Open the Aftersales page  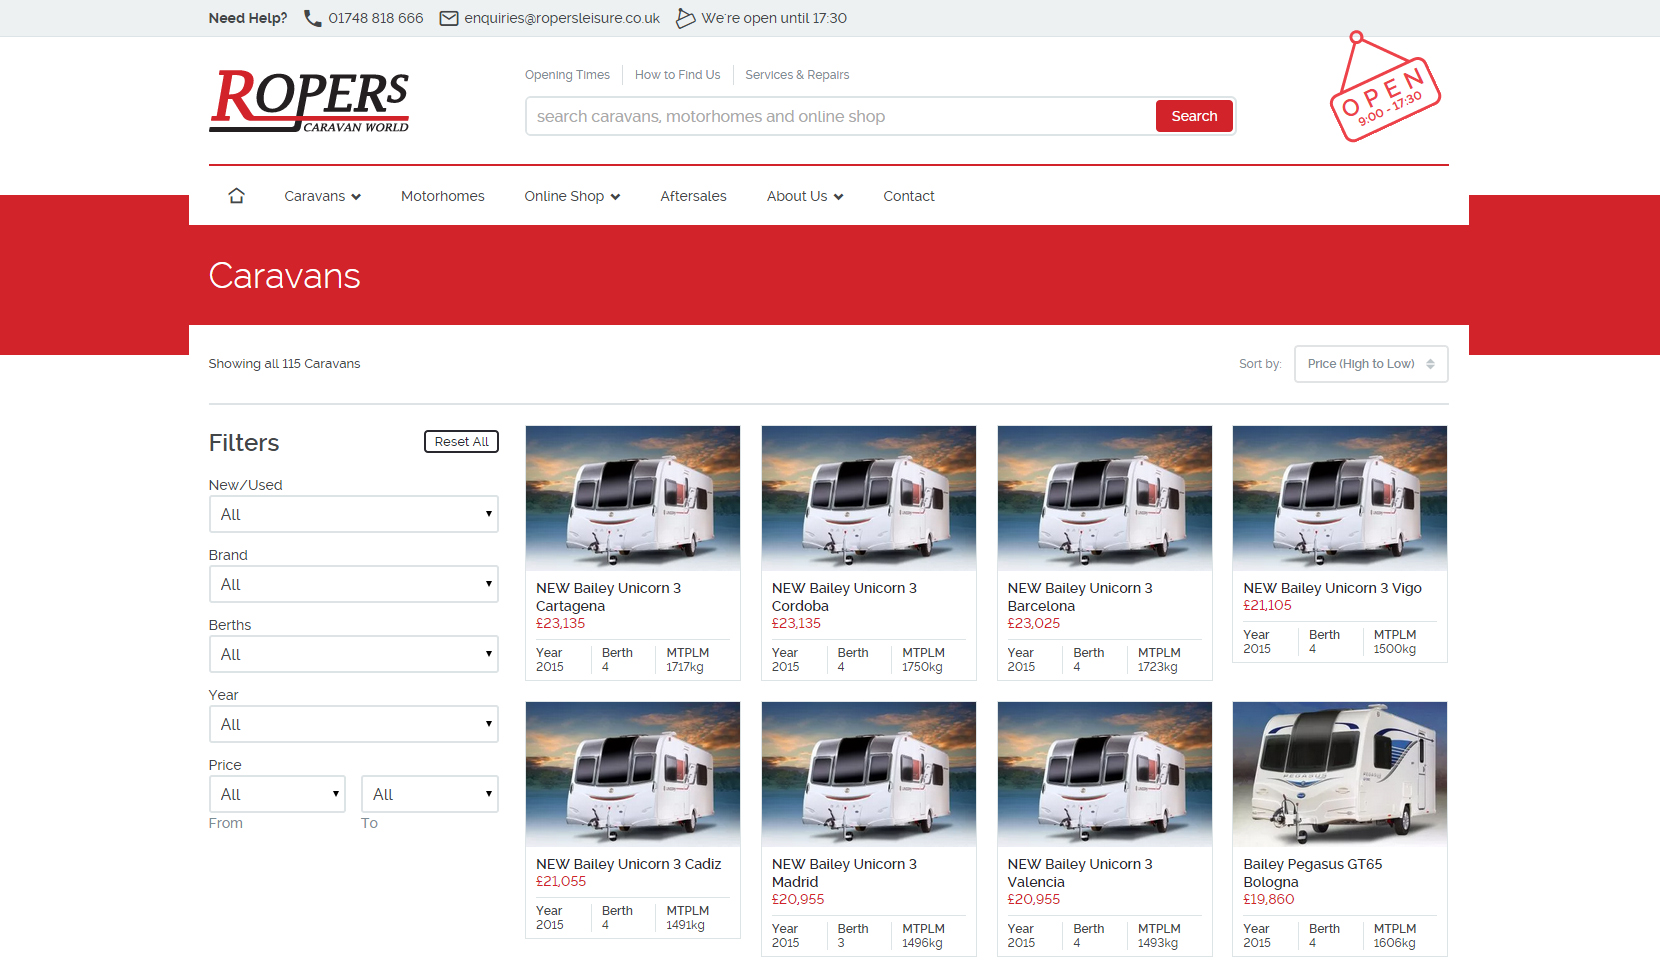pyautogui.click(x=693, y=196)
